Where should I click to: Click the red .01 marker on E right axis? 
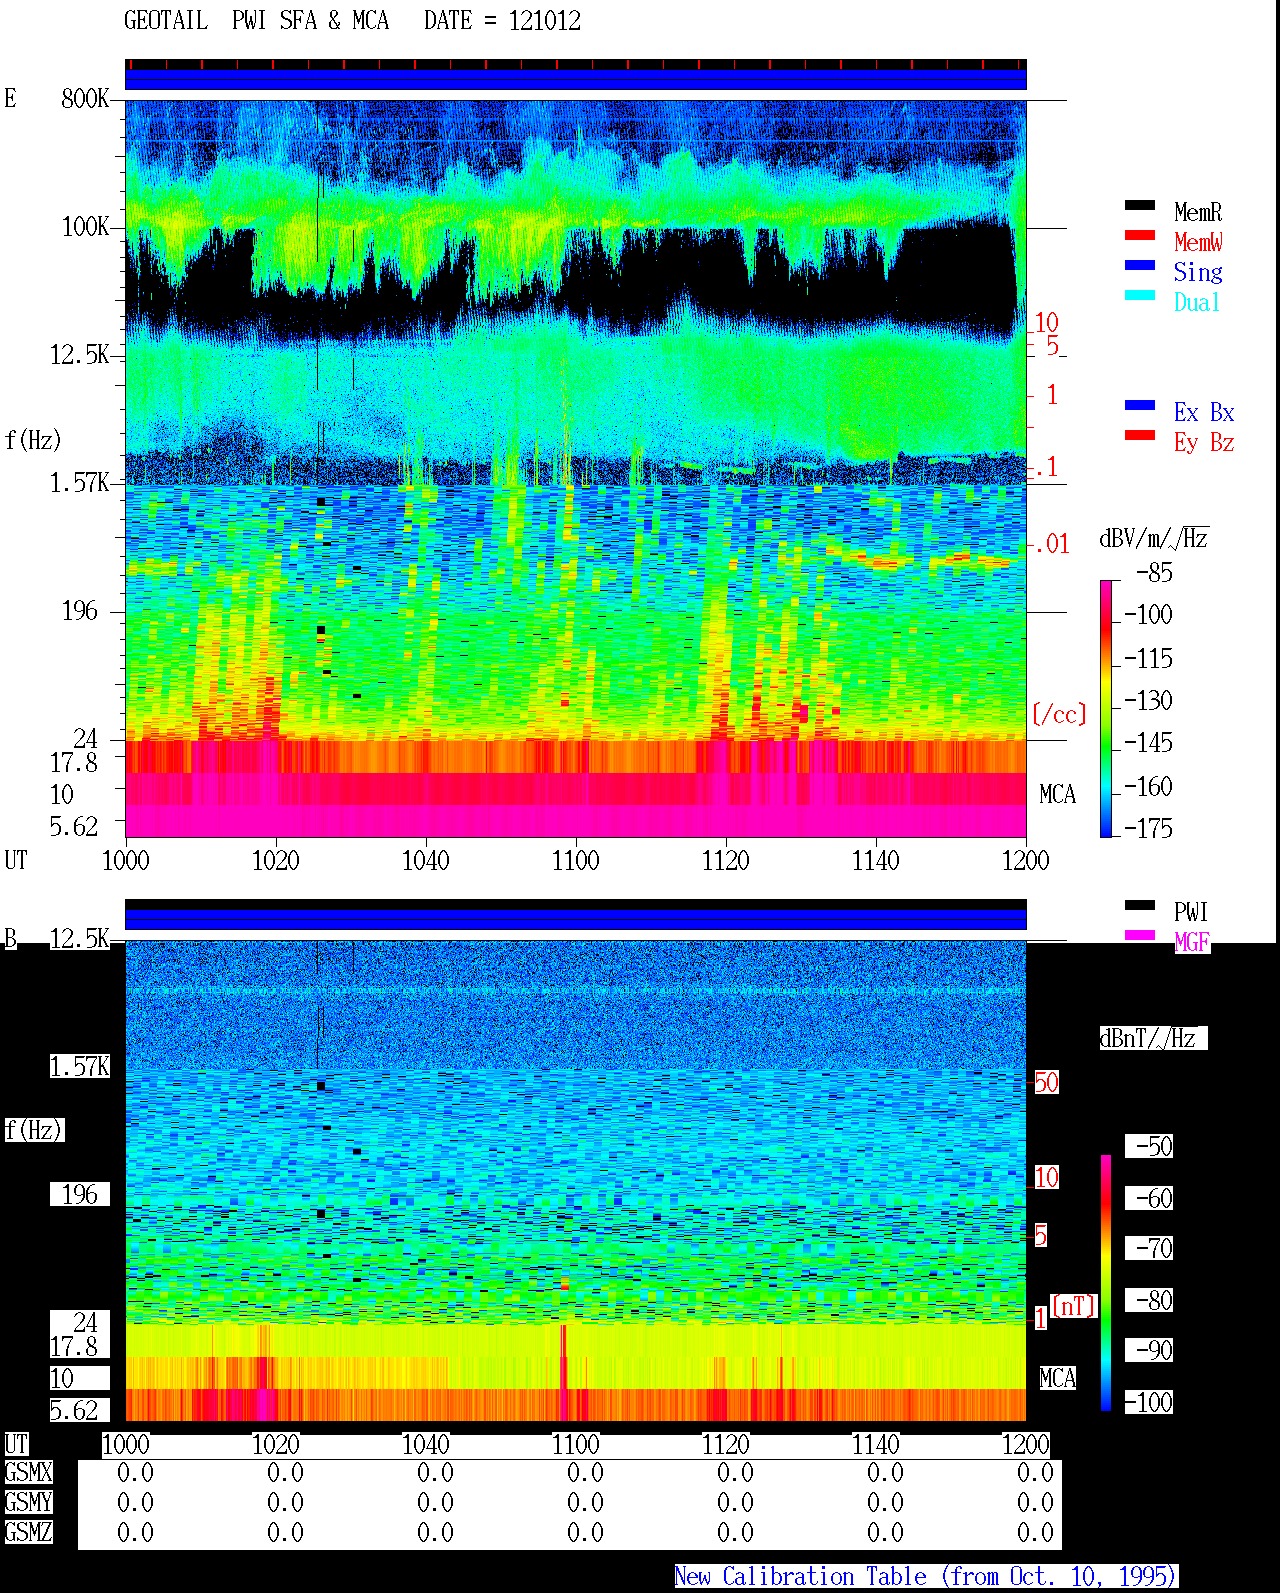tap(1051, 545)
